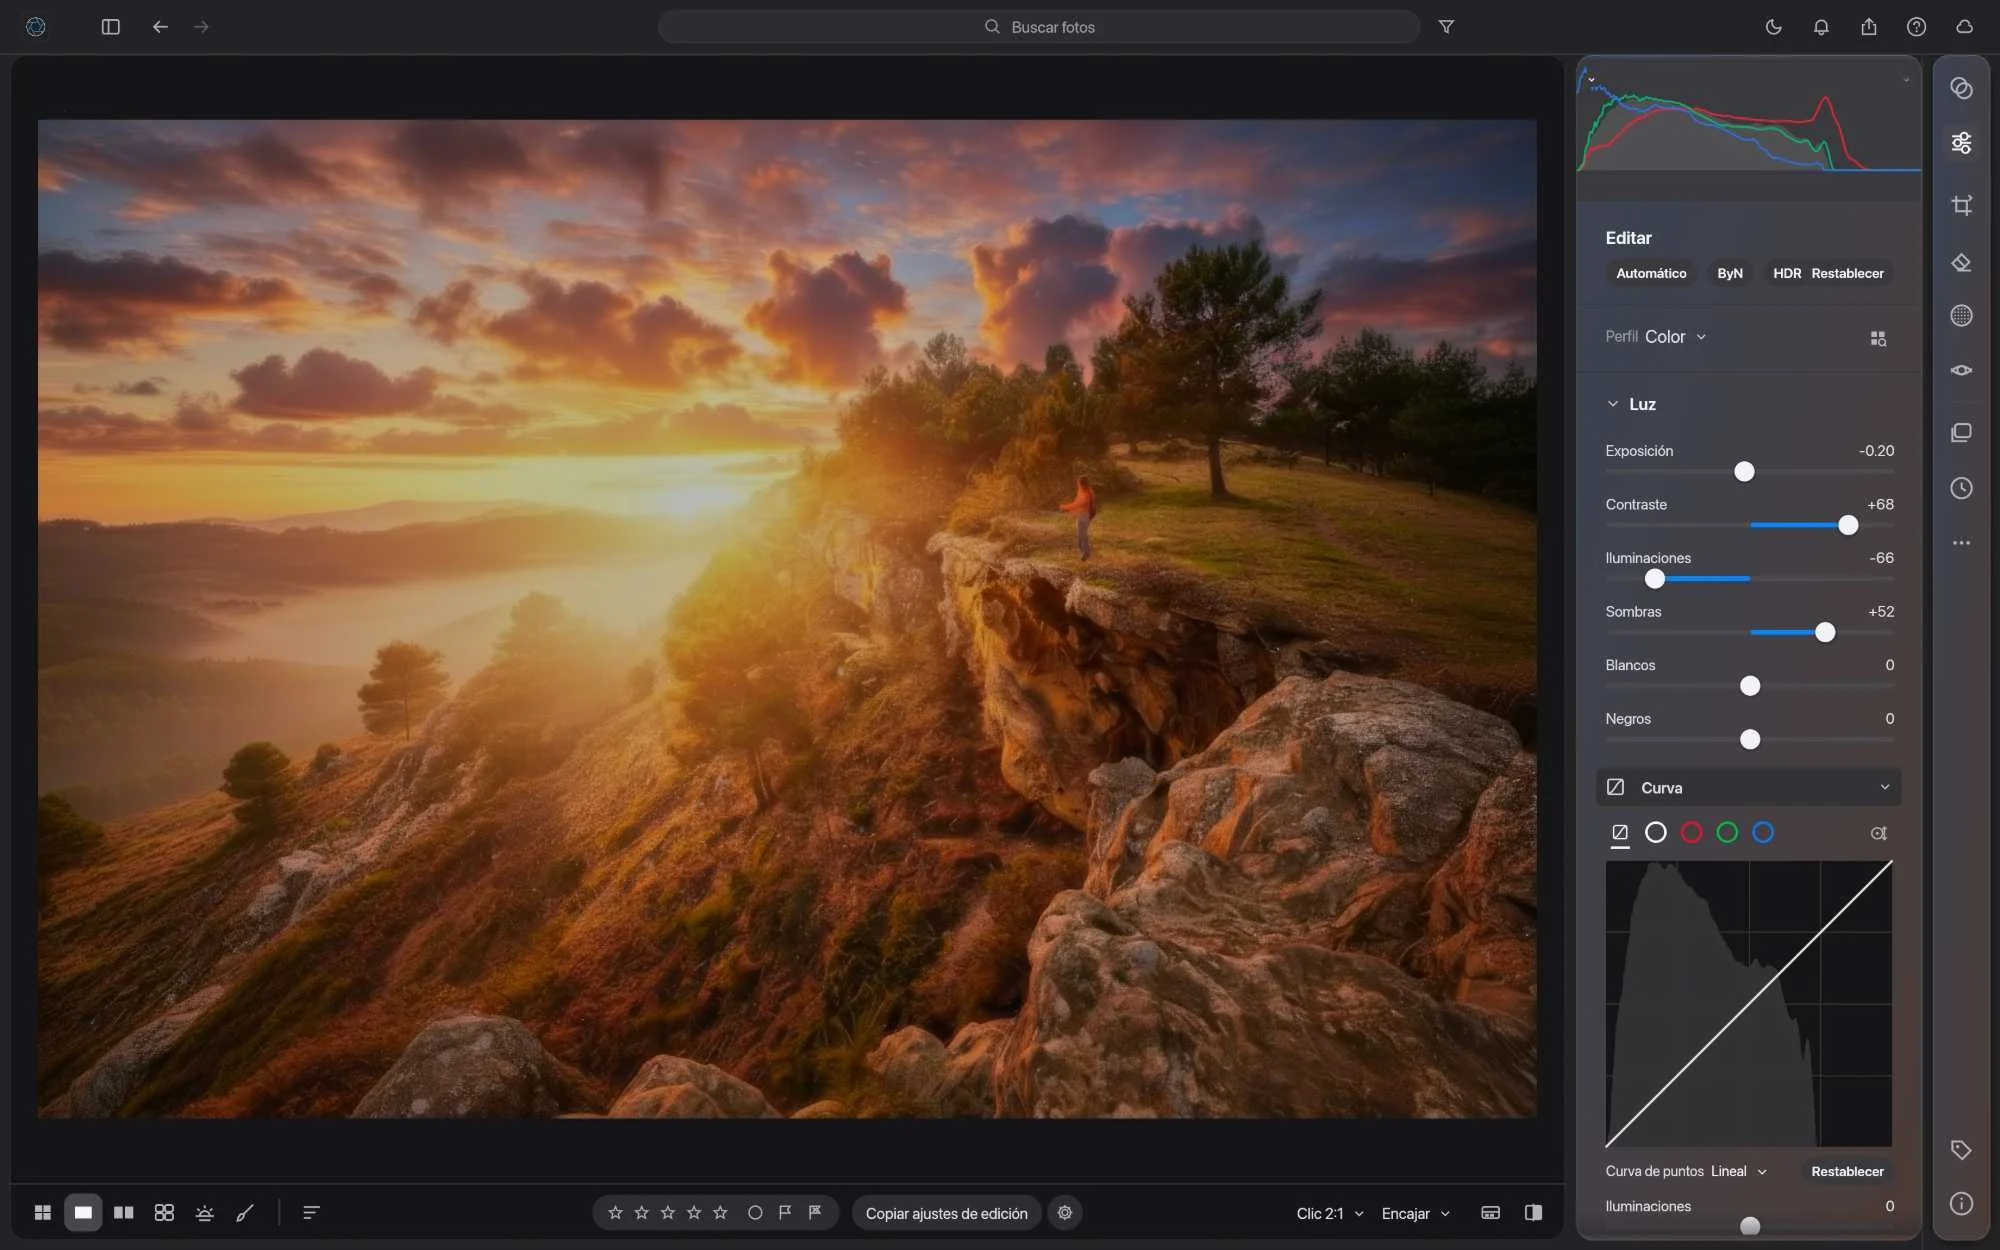Toggle the filmstrip display icon

1490,1213
